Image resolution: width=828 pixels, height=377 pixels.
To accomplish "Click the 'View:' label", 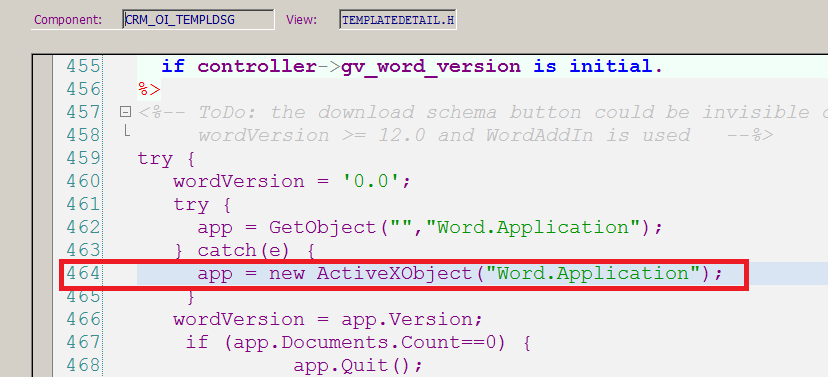I will (x=302, y=20).
